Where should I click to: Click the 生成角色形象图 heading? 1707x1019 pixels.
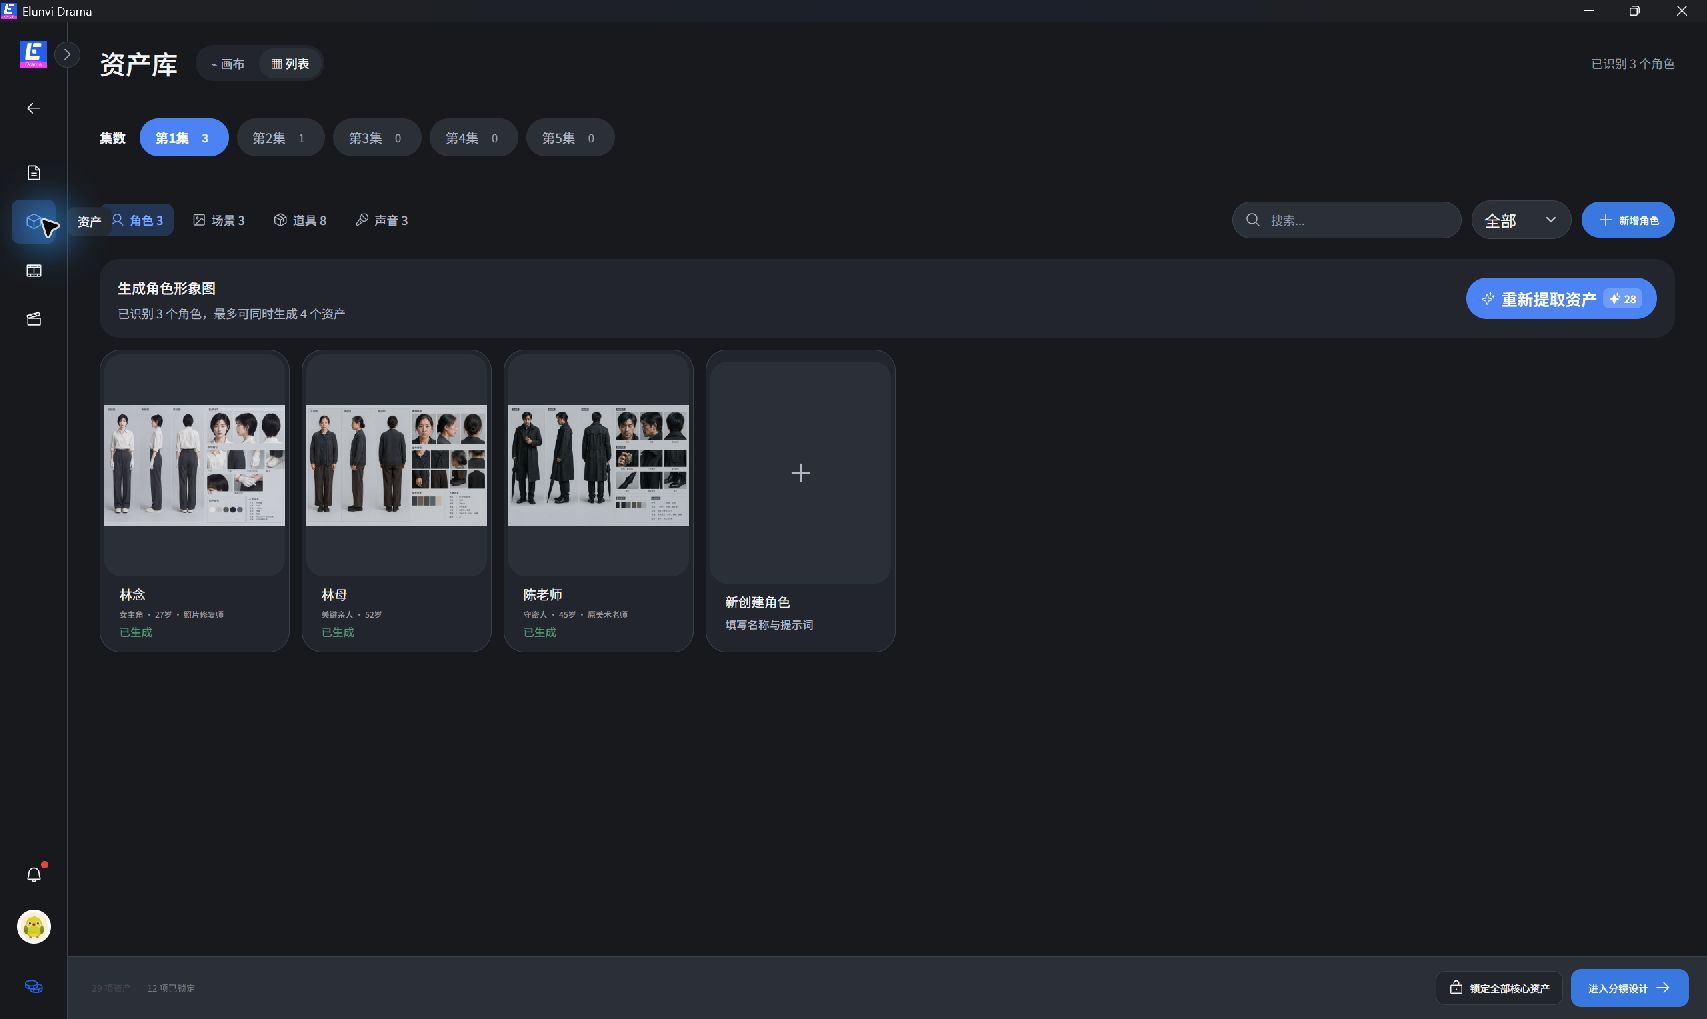pos(166,288)
